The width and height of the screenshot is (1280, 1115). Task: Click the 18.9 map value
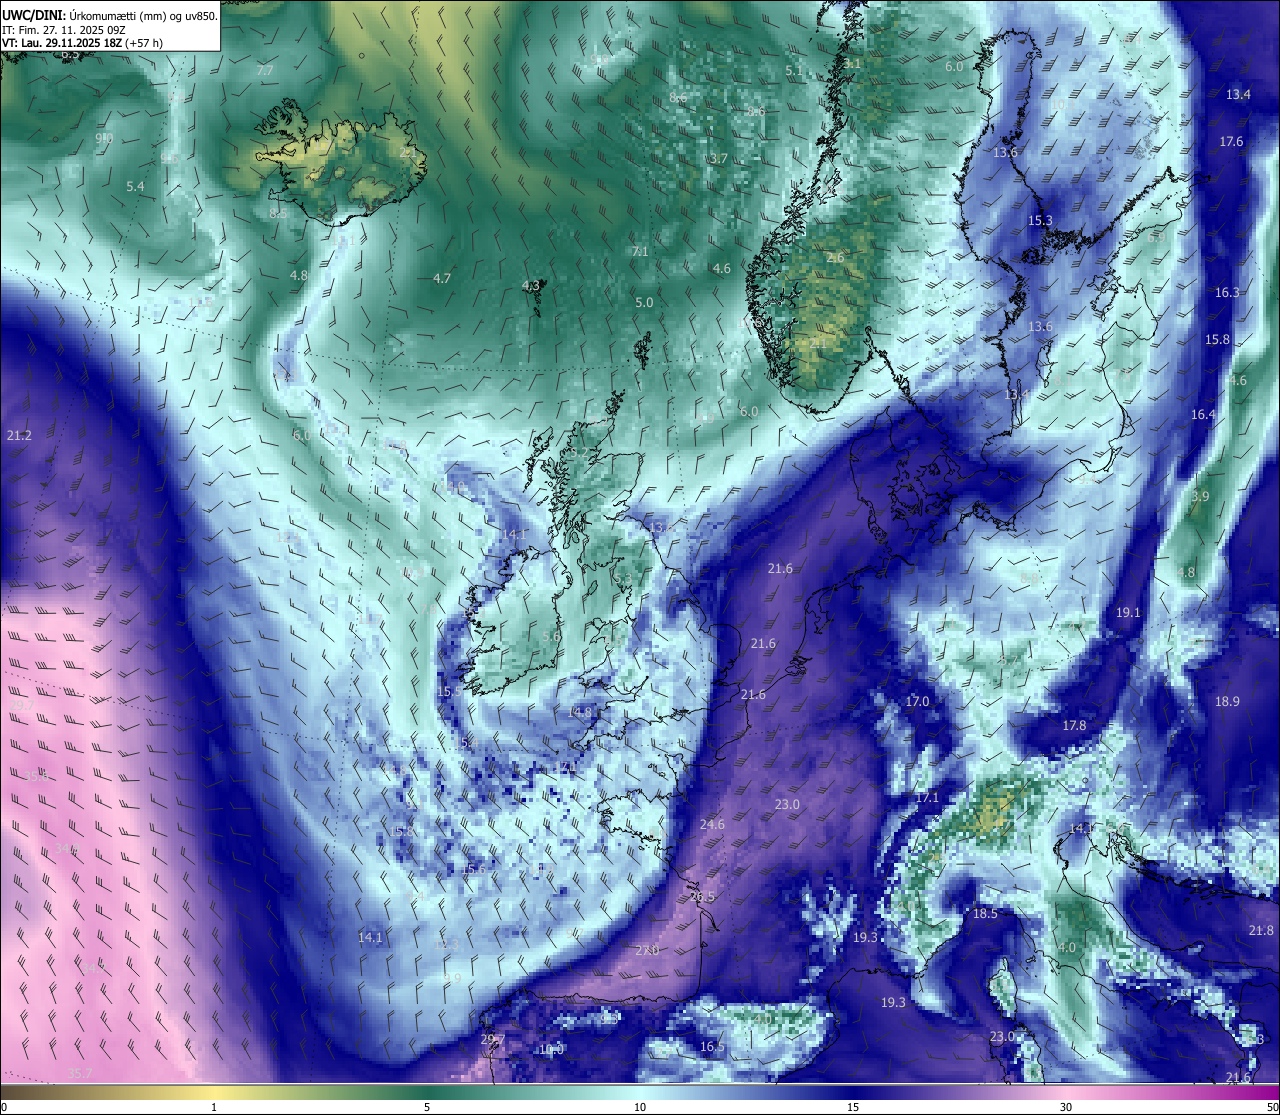pyautogui.click(x=1227, y=702)
